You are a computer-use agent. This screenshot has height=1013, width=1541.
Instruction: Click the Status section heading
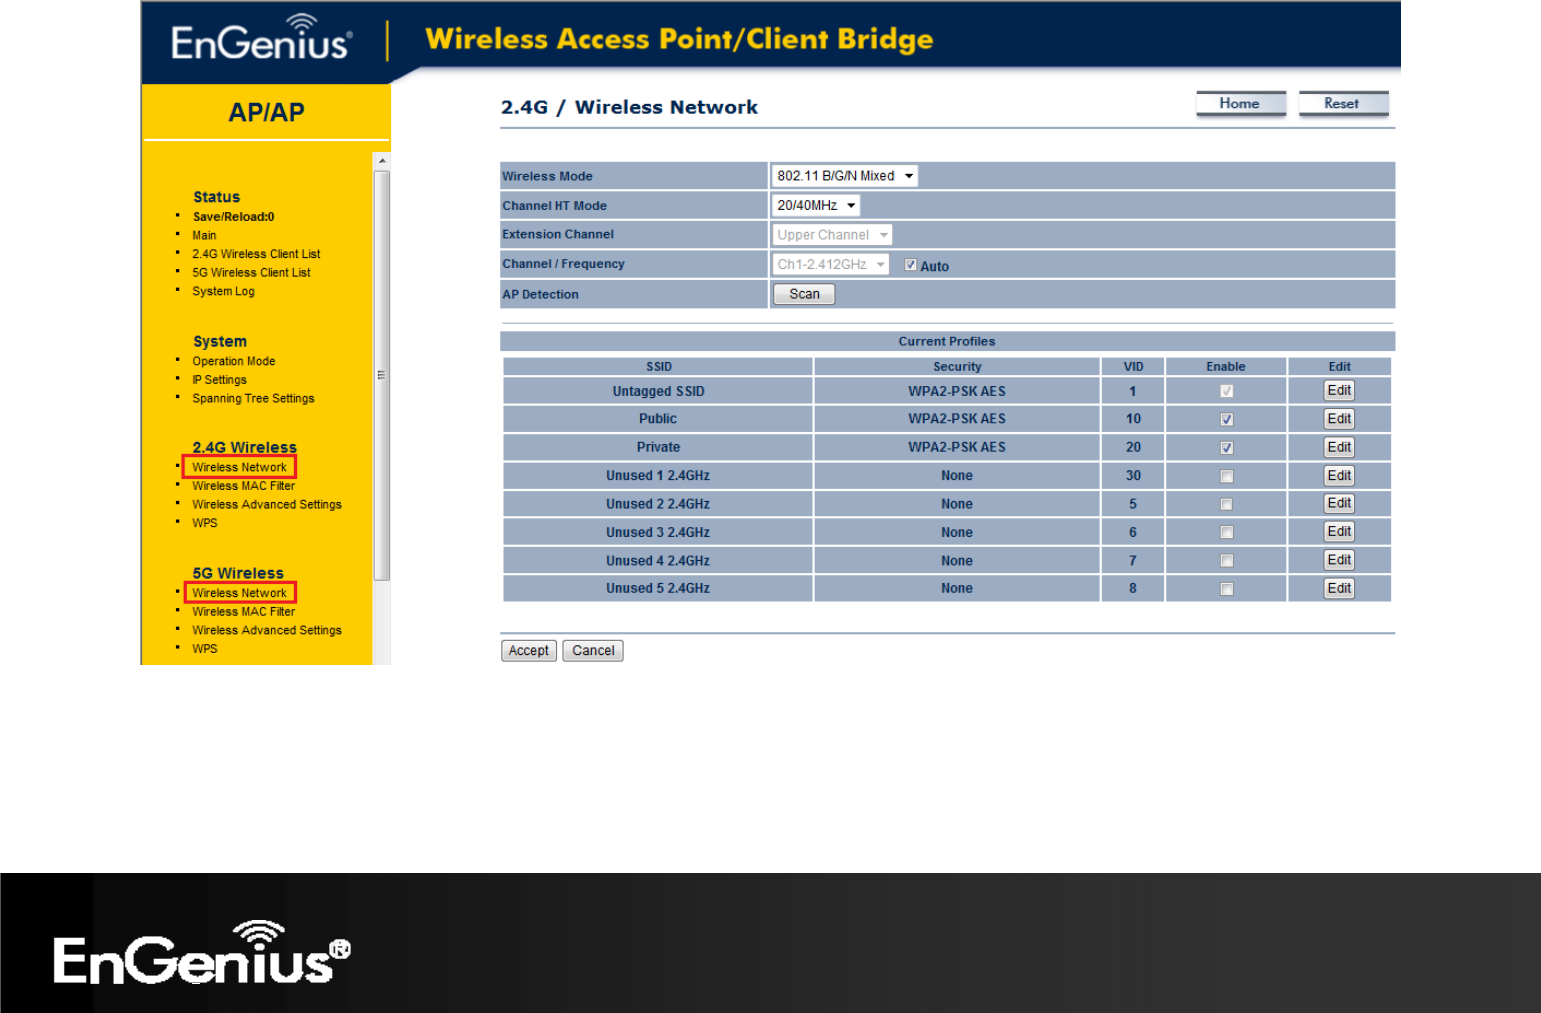[216, 197]
